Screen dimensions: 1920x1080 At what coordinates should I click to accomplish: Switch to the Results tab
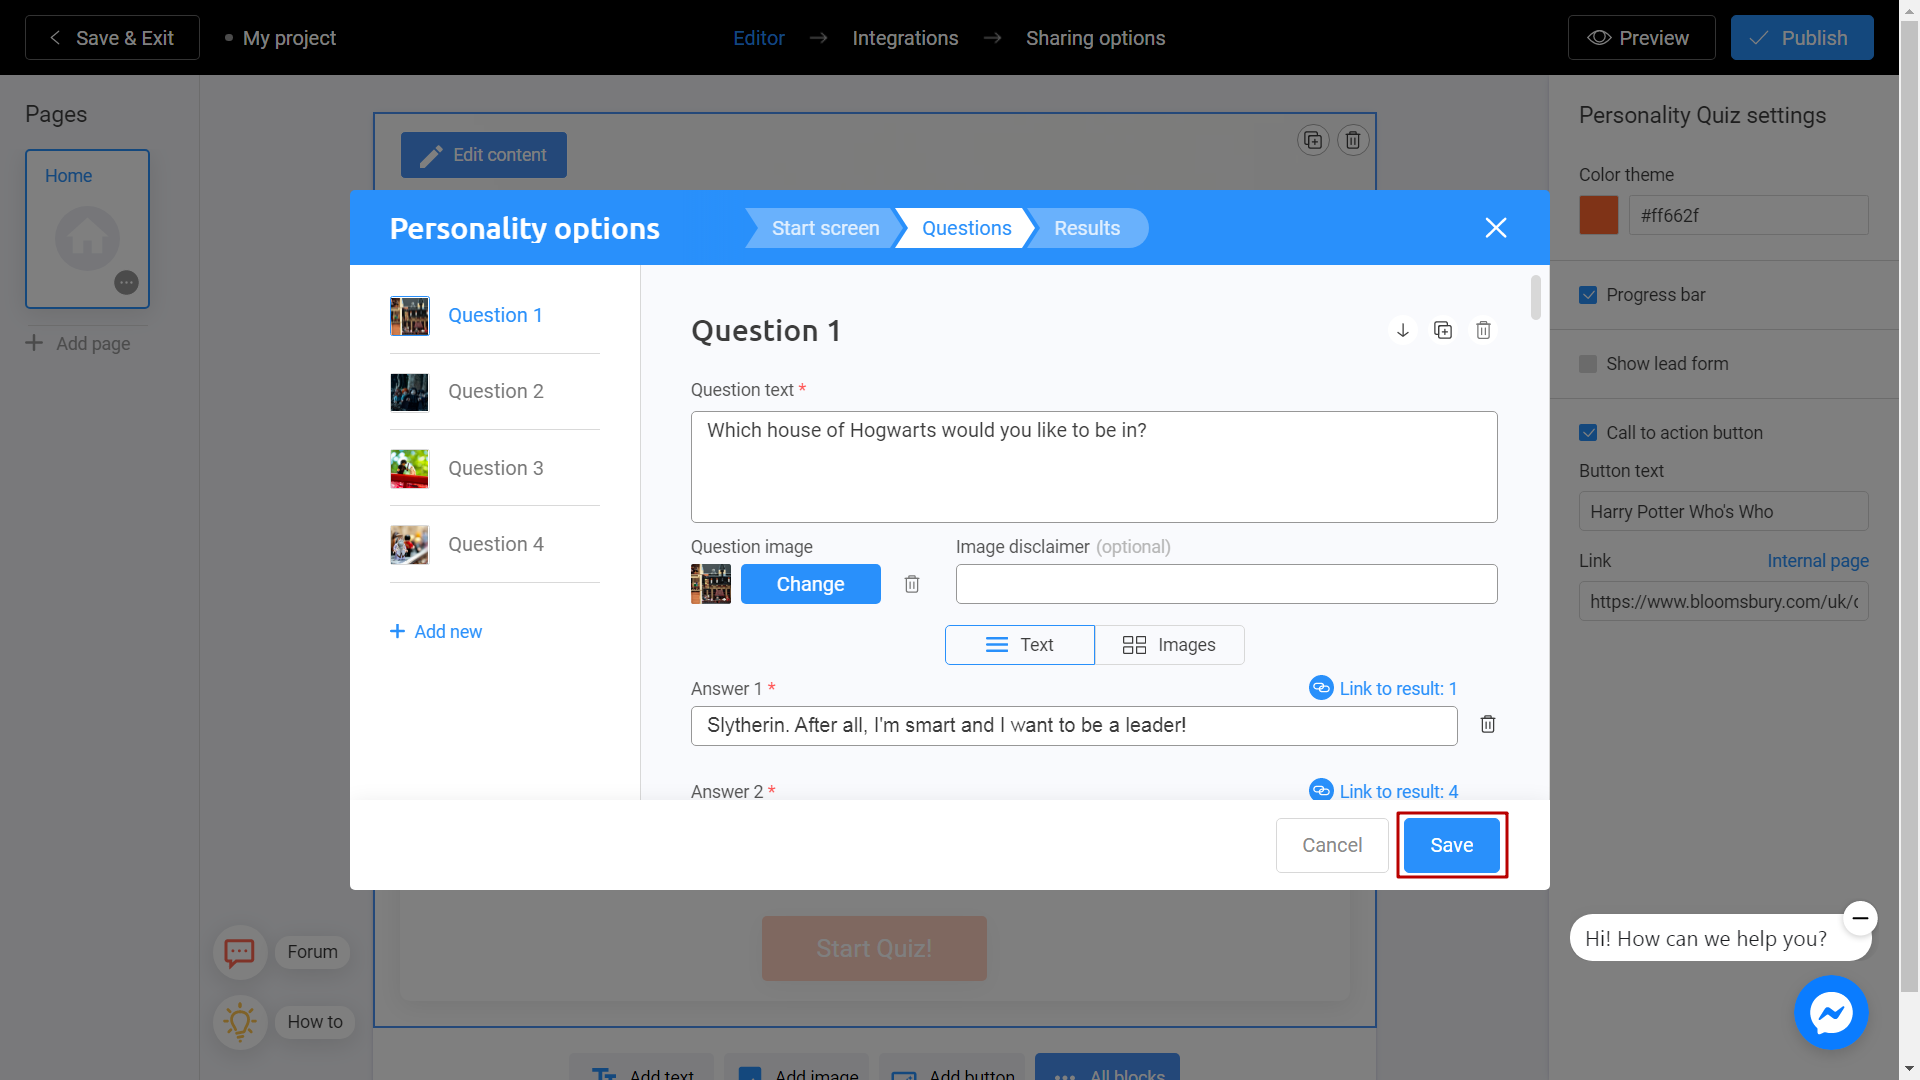coord(1087,228)
